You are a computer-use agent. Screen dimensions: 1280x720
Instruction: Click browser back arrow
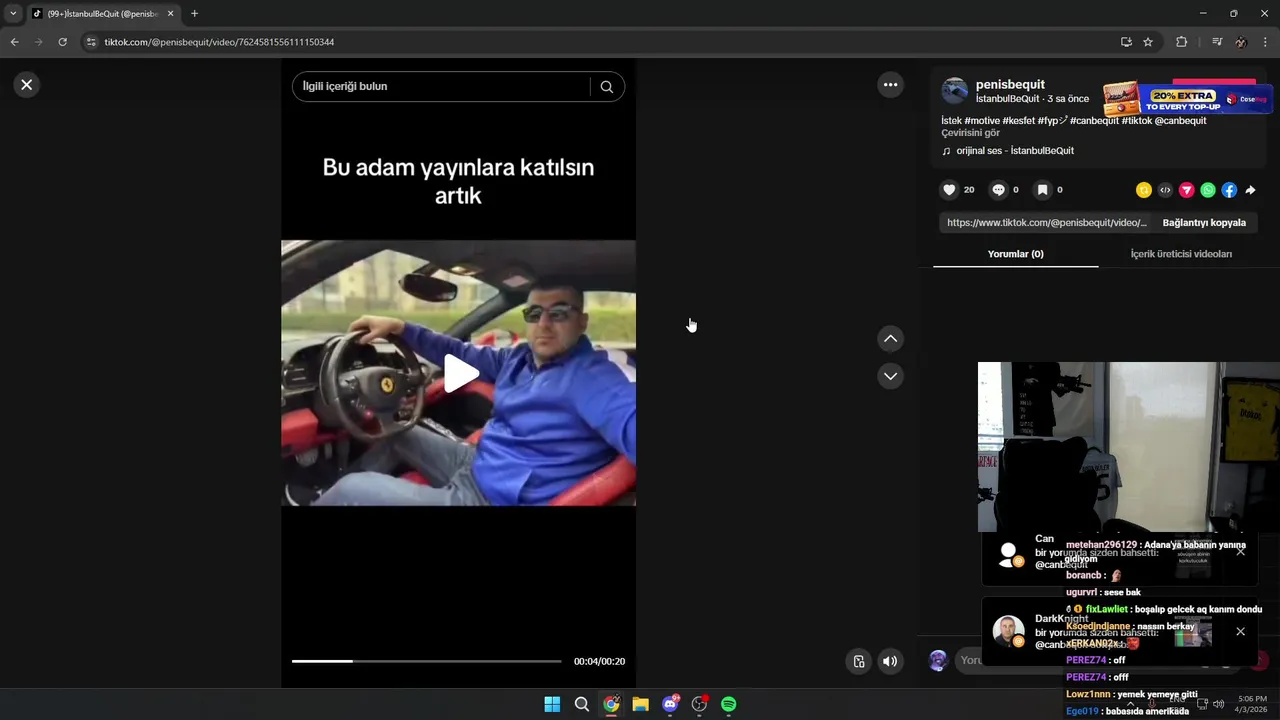tap(14, 42)
